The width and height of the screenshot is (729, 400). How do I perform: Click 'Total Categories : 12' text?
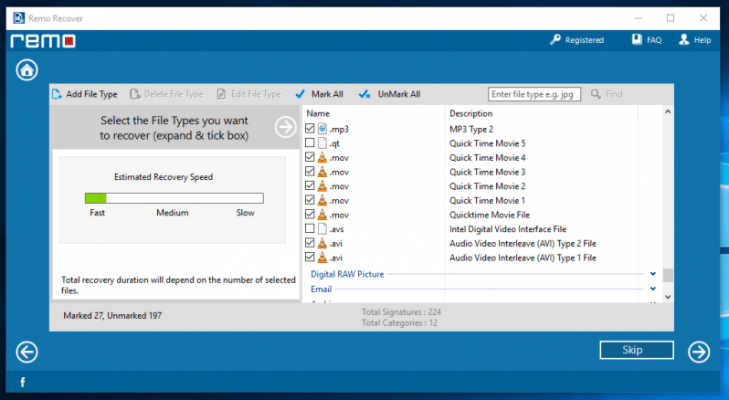(399, 323)
